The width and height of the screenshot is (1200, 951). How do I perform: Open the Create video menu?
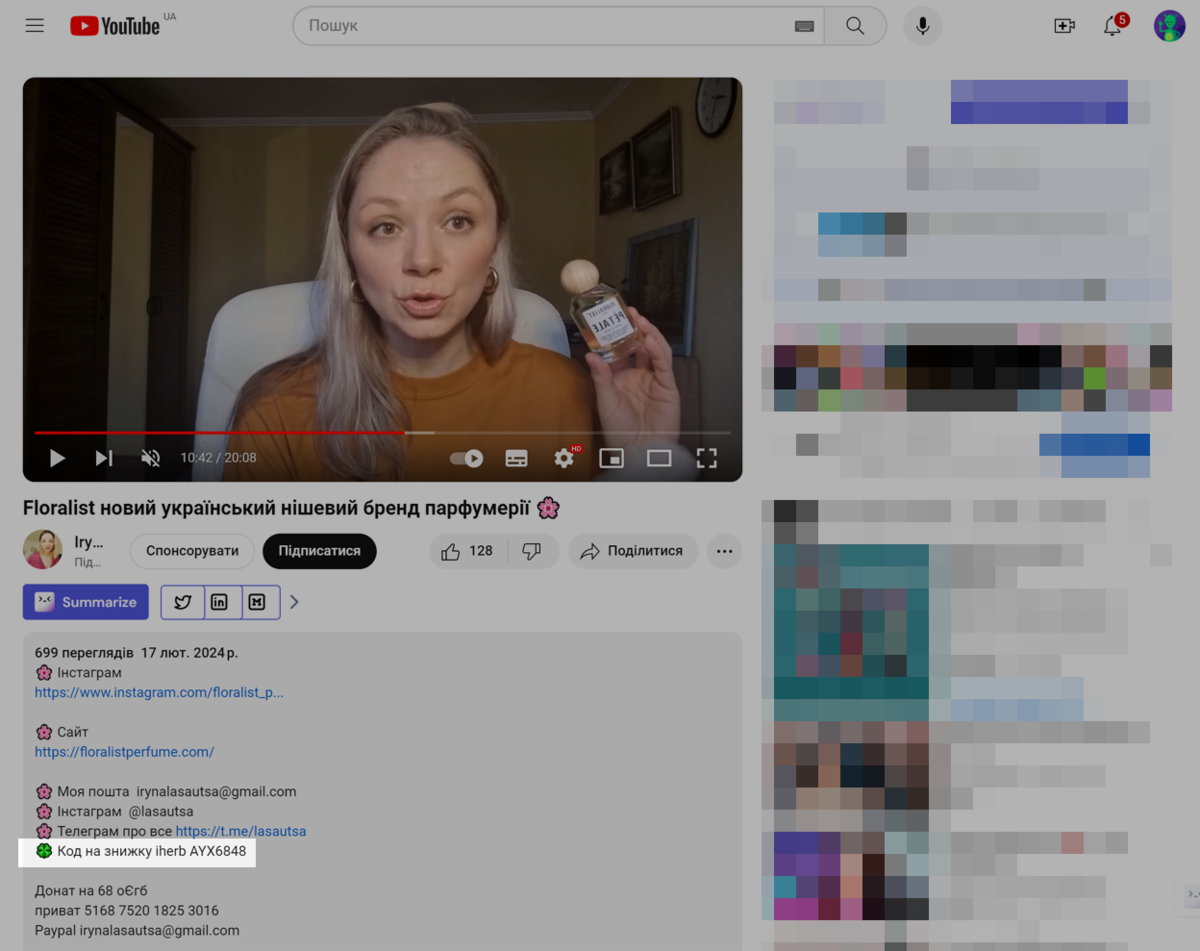[x=1064, y=26]
